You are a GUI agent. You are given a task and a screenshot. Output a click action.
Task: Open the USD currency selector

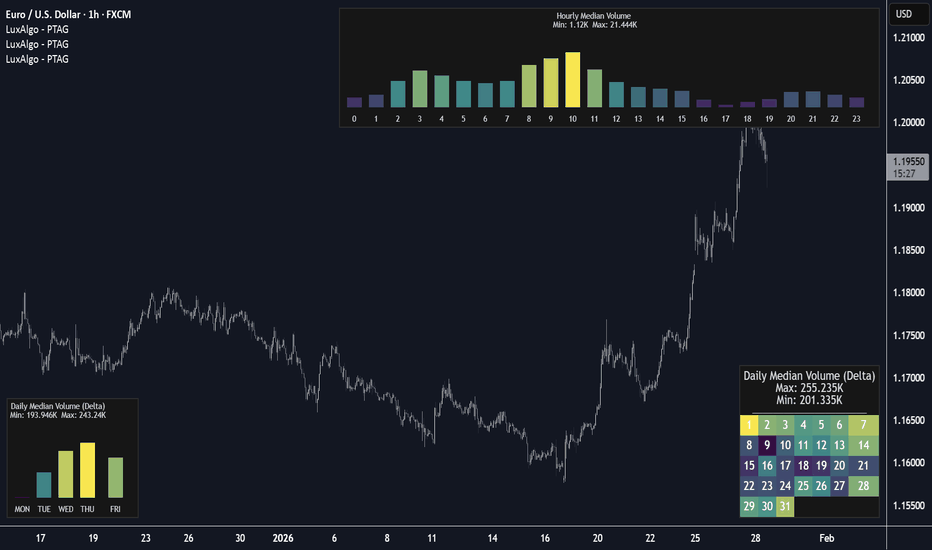click(903, 14)
